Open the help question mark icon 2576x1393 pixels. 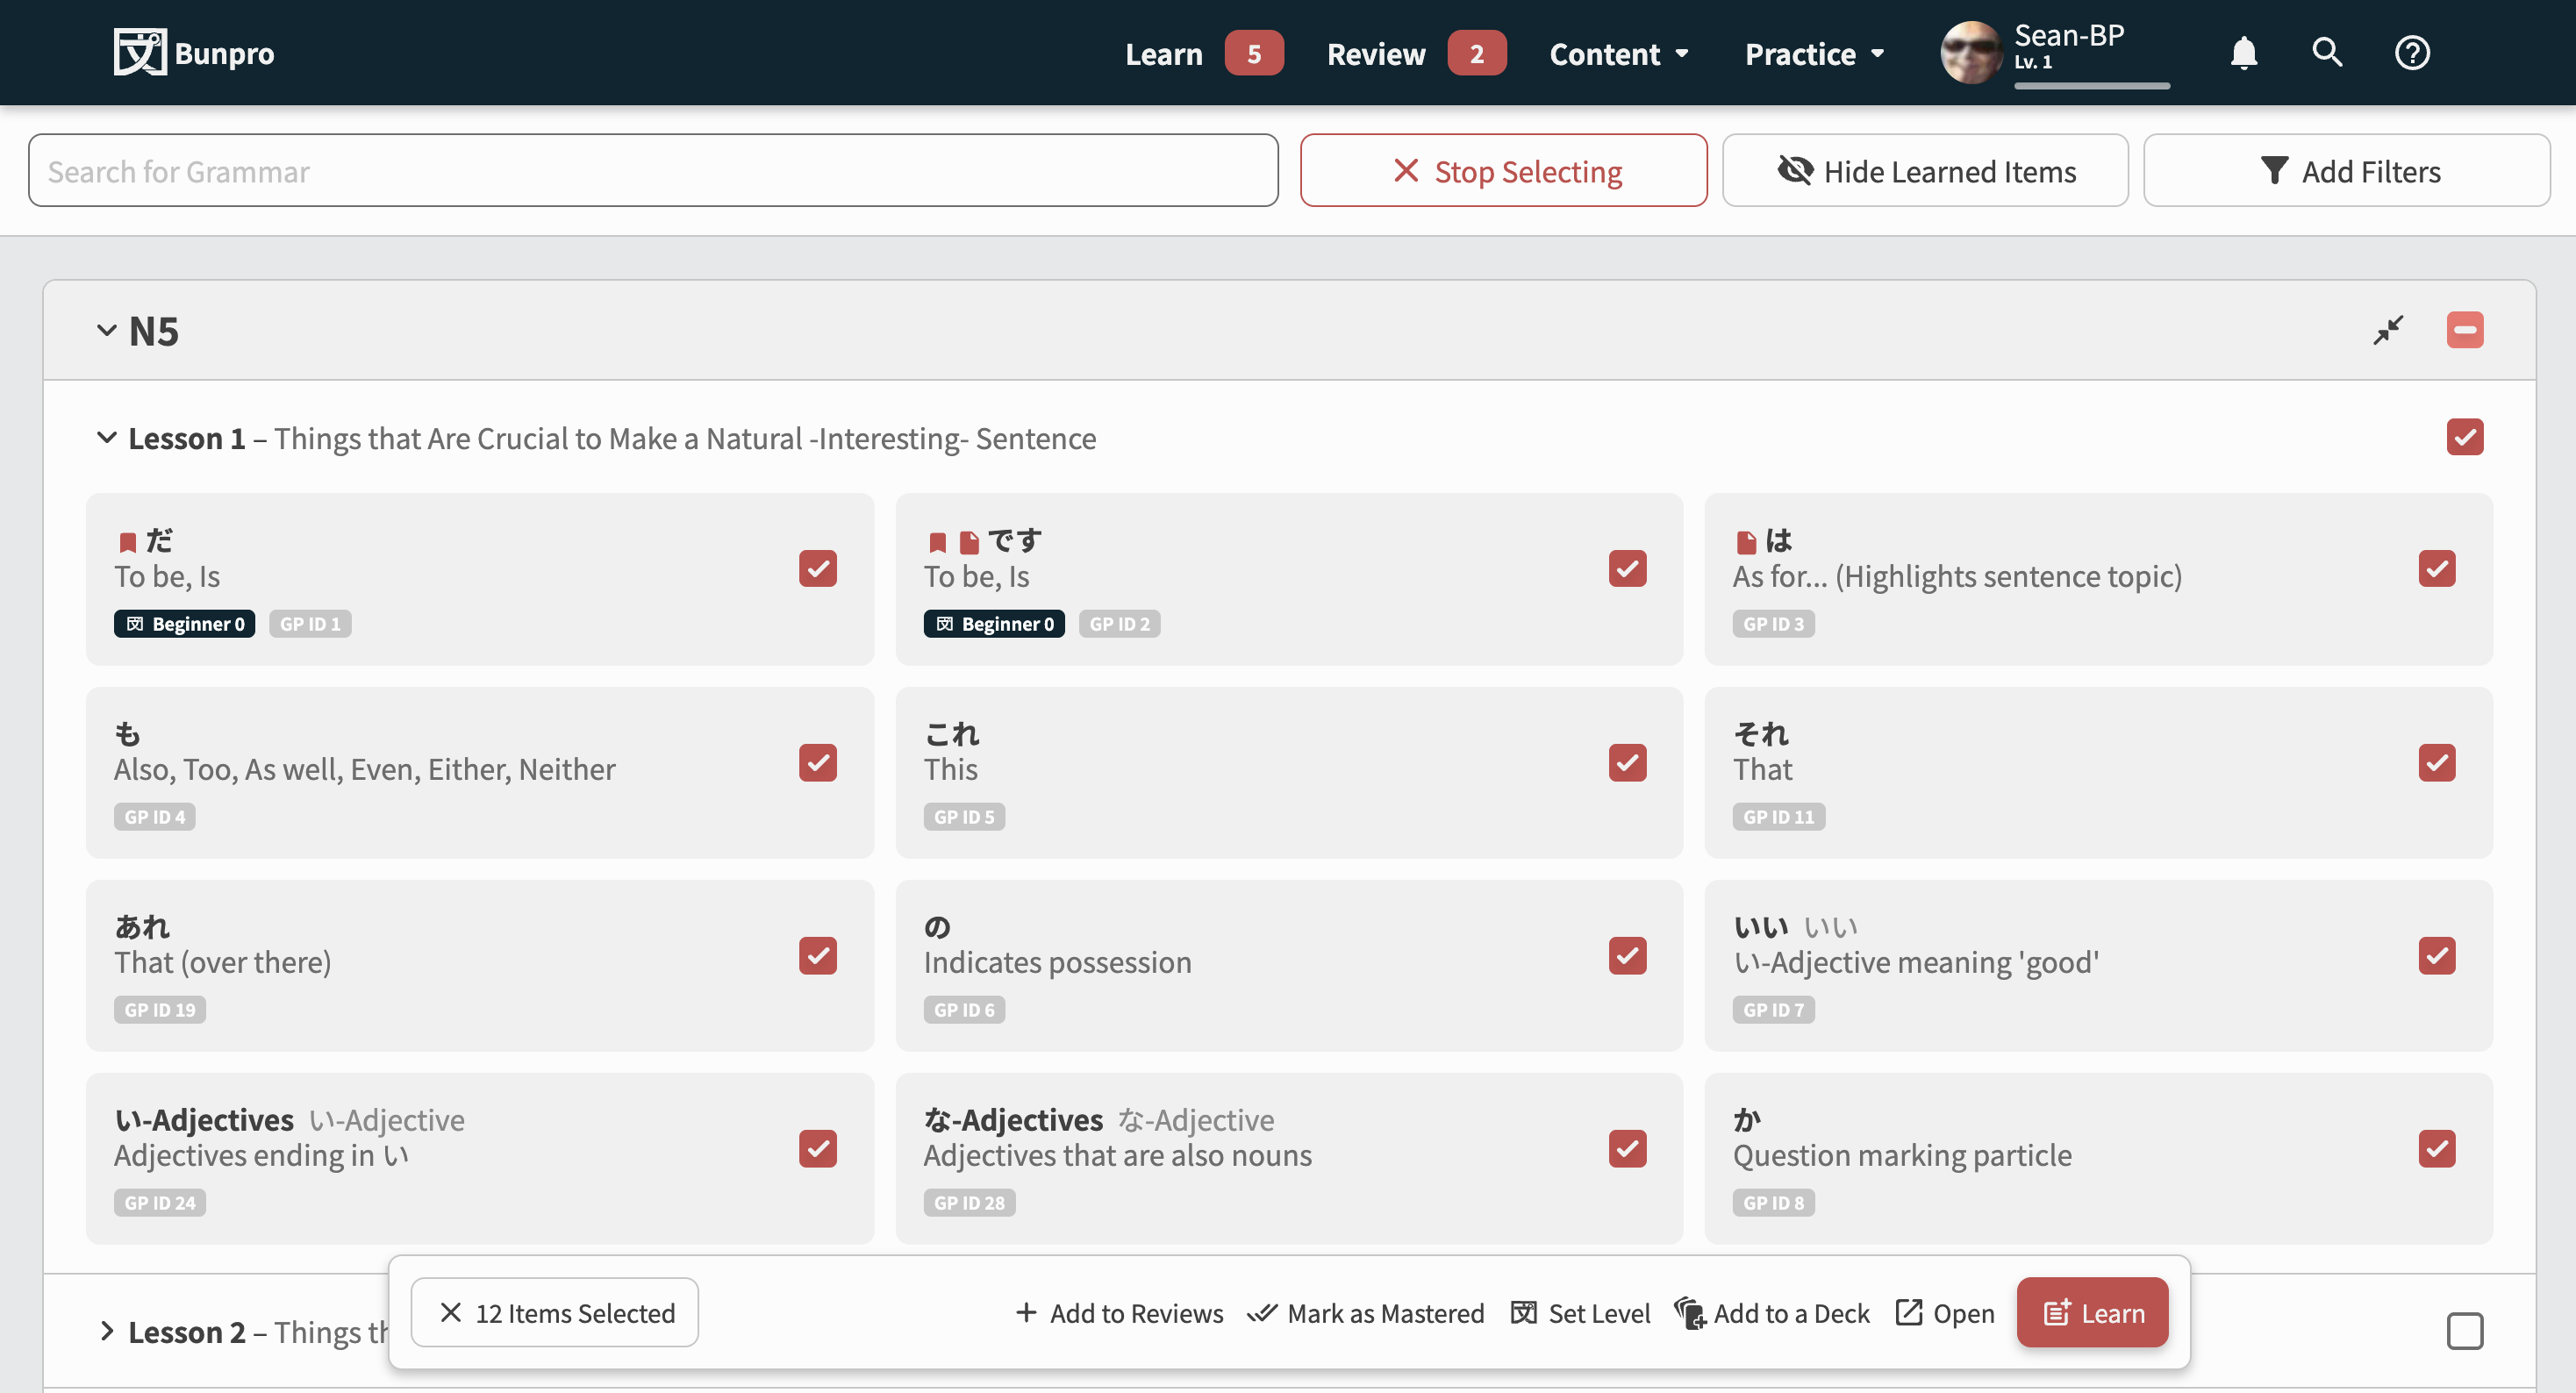[x=2412, y=53]
